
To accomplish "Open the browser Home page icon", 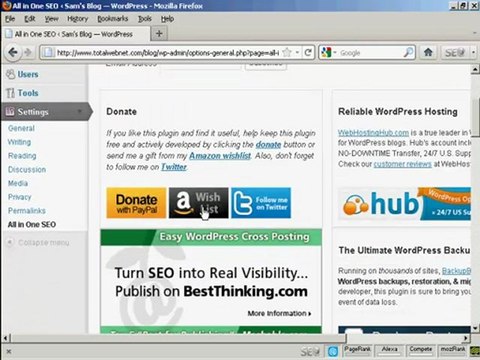I will tap(428, 52).
